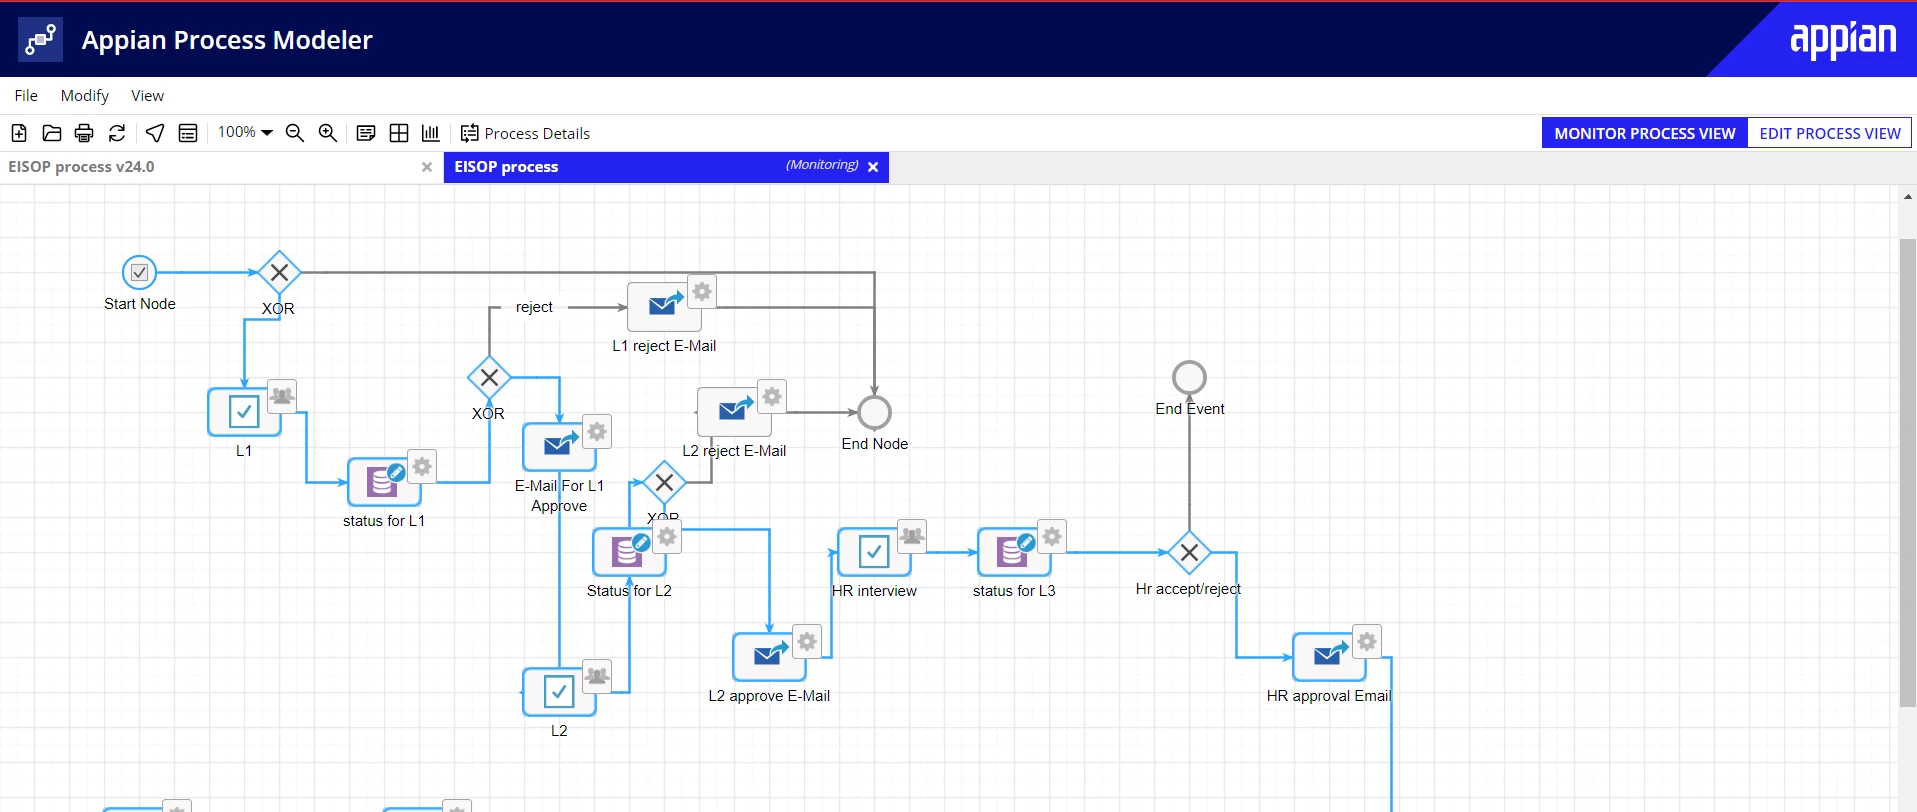Click the reject flow label
This screenshot has width=1917, height=812.
coord(534,307)
